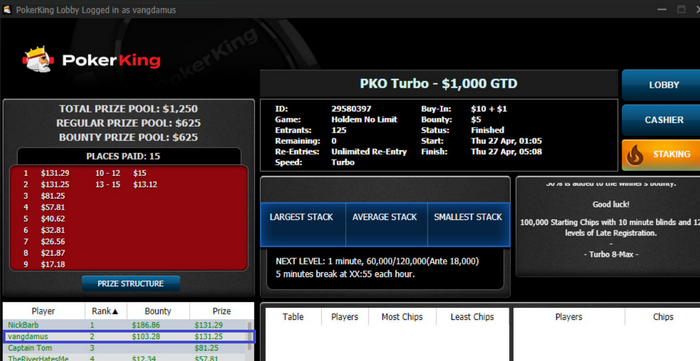Click the $81.25 prize for Captain Tom
700x361 pixels.
tap(207, 348)
